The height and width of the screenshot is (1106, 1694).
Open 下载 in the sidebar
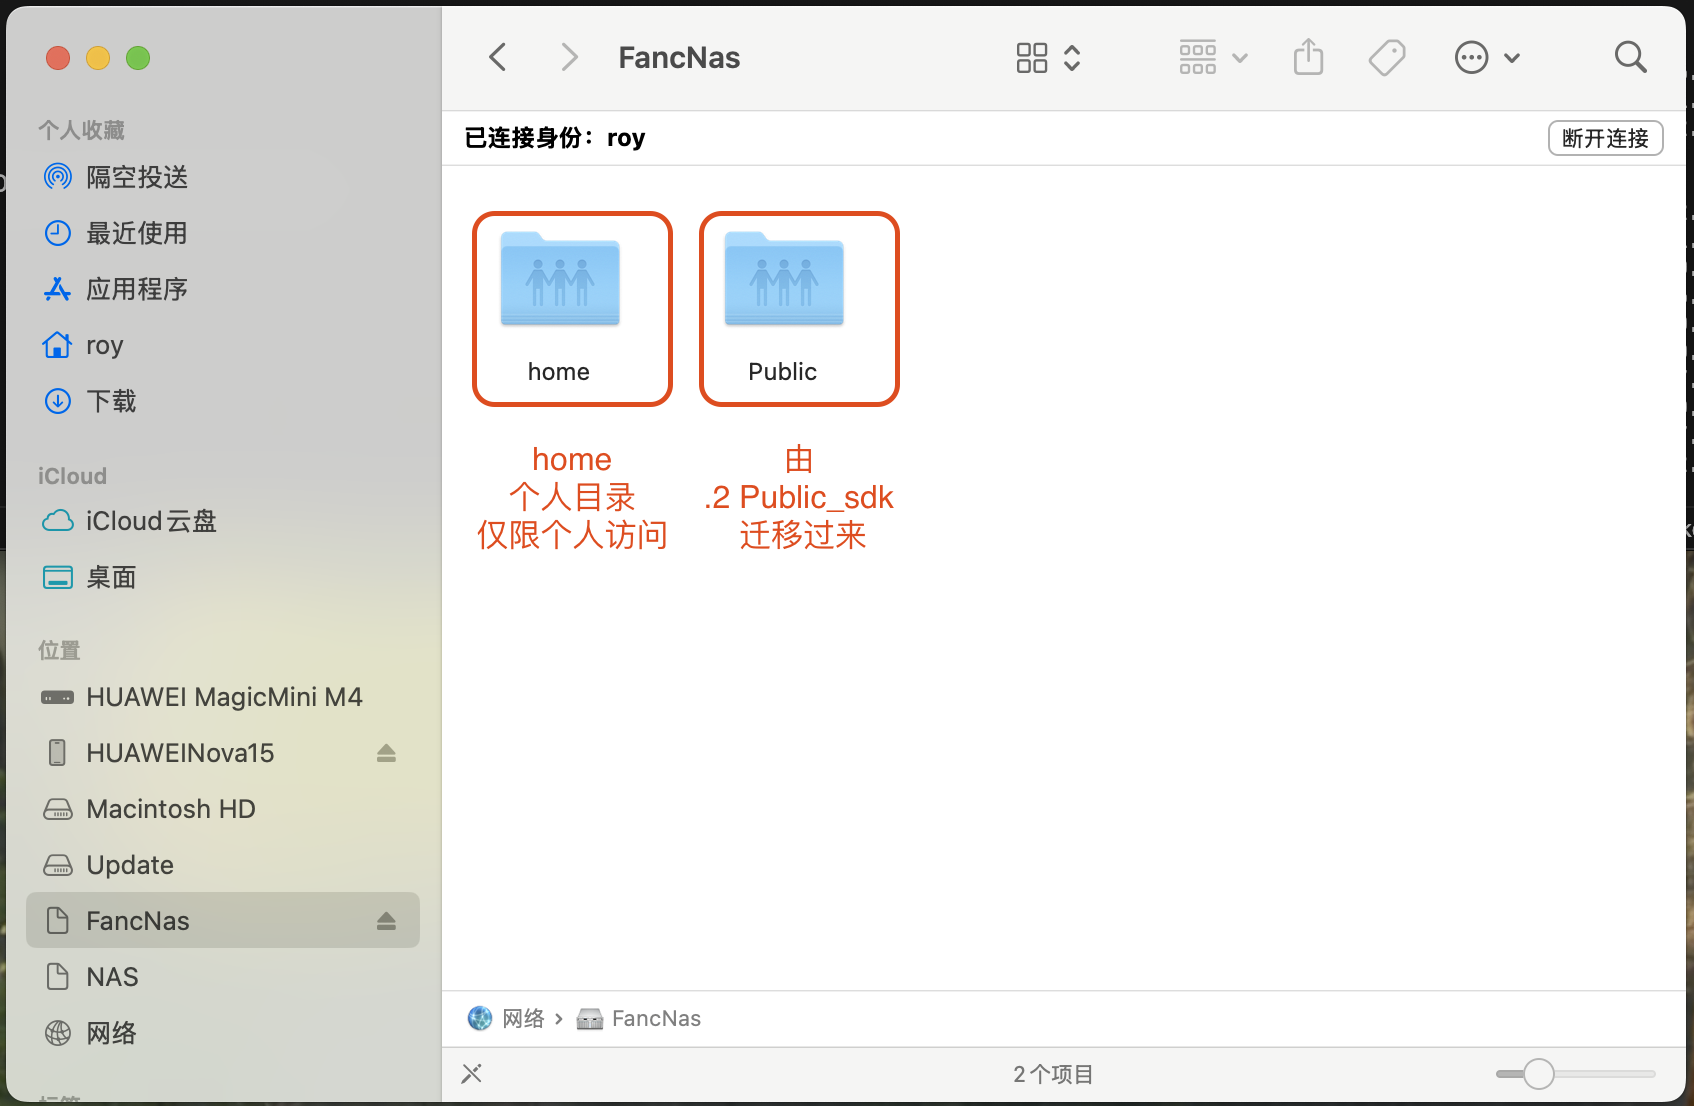(223, 401)
